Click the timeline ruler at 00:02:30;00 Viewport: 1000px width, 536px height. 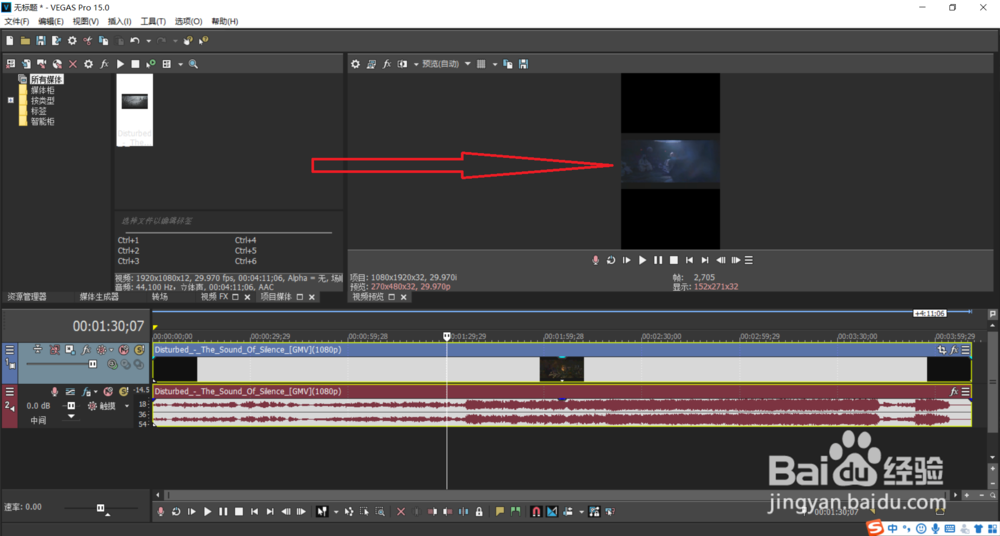pos(661,336)
